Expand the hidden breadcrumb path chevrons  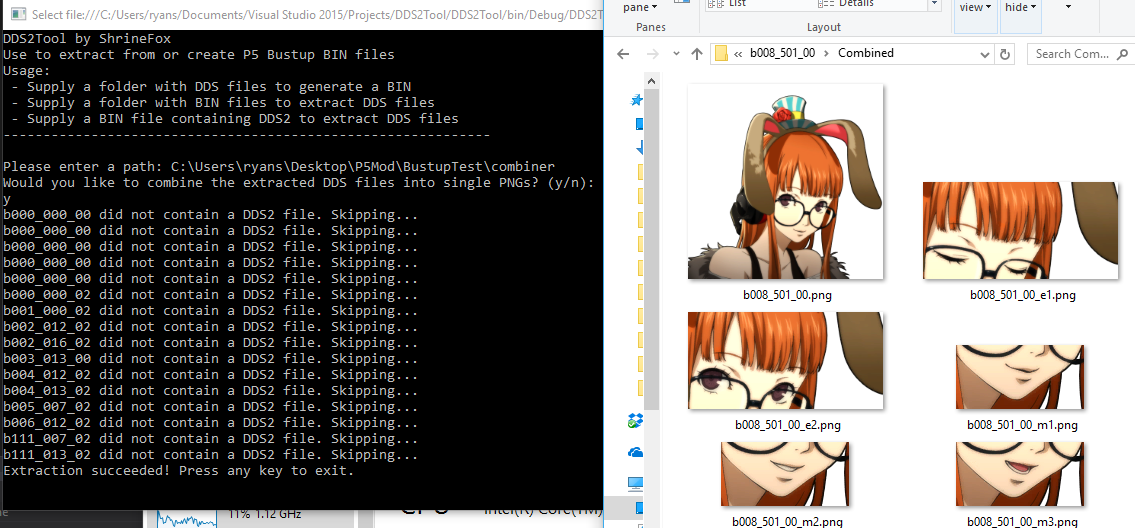[738, 54]
